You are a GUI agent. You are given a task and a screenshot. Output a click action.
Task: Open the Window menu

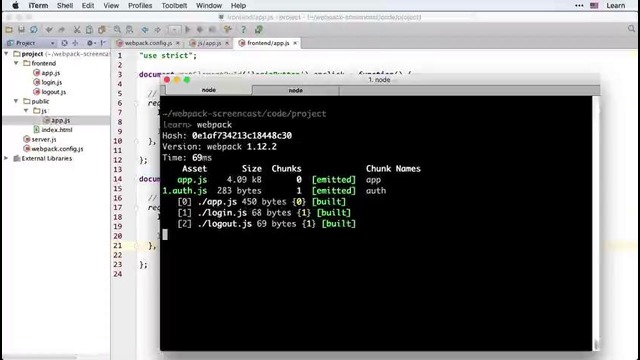[x=209, y=6]
